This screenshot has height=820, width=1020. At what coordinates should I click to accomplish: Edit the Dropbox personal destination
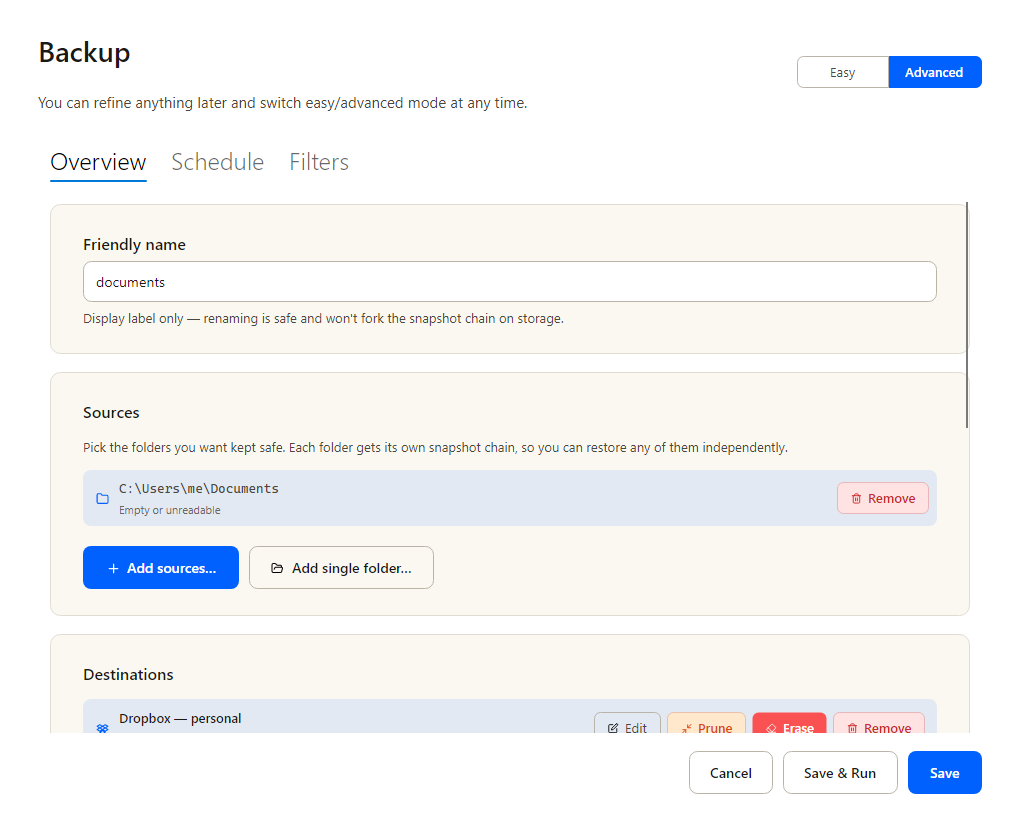[627, 724]
